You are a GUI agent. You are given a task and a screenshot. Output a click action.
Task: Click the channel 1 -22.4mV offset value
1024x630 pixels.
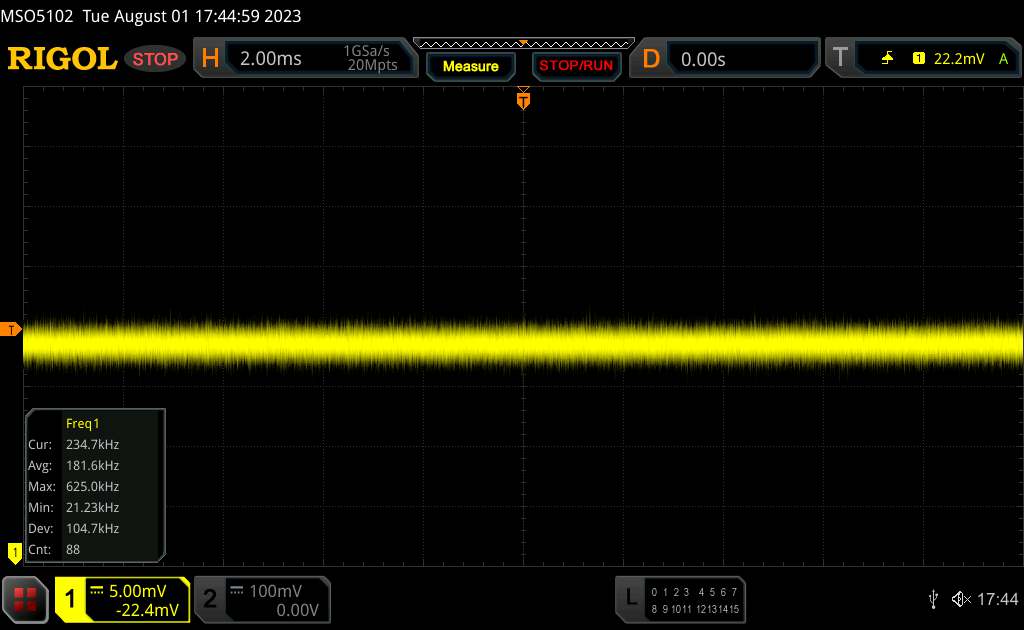[x=147, y=610]
